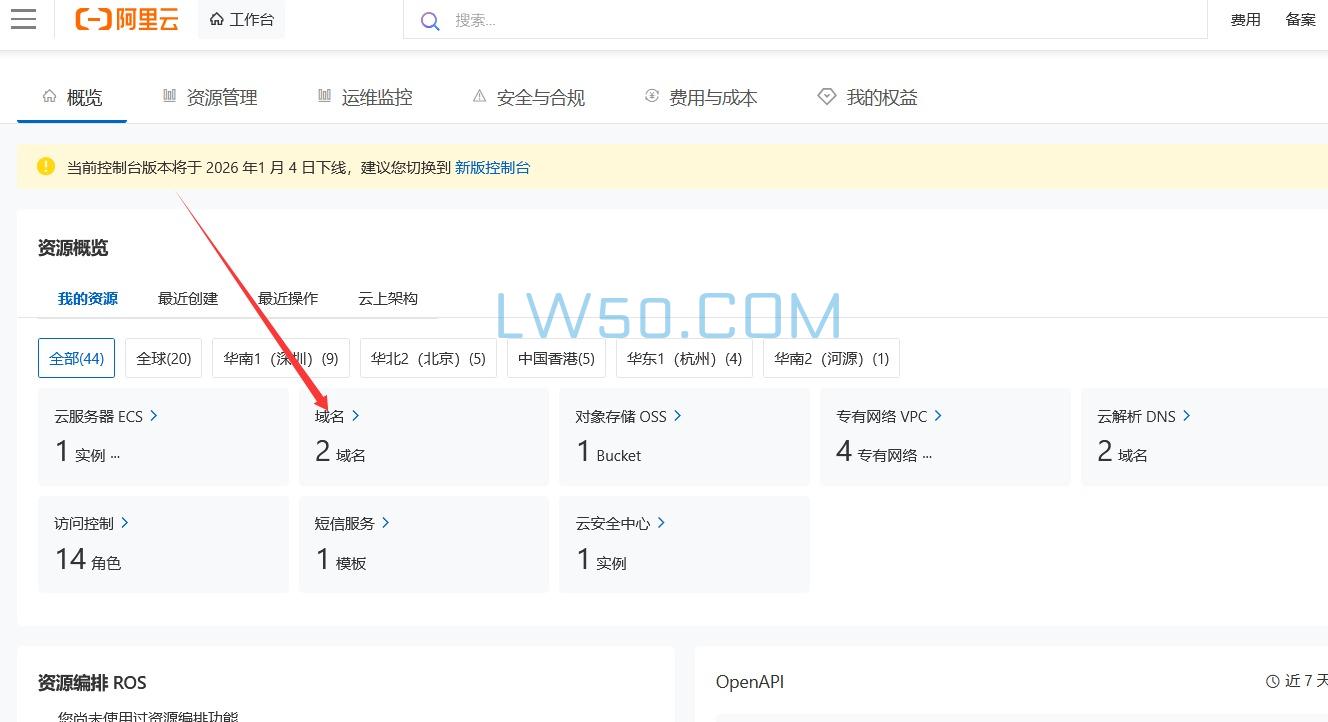This screenshot has height=722, width=1328.
Task: Open the hamburger menu at top left
Action: [x=23, y=19]
